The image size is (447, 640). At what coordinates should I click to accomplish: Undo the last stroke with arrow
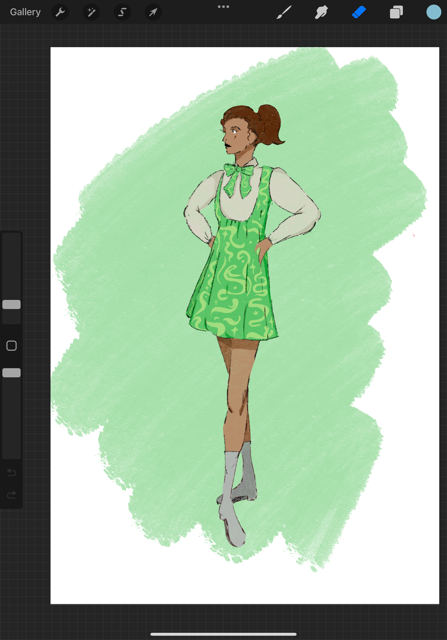click(x=11, y=473)
